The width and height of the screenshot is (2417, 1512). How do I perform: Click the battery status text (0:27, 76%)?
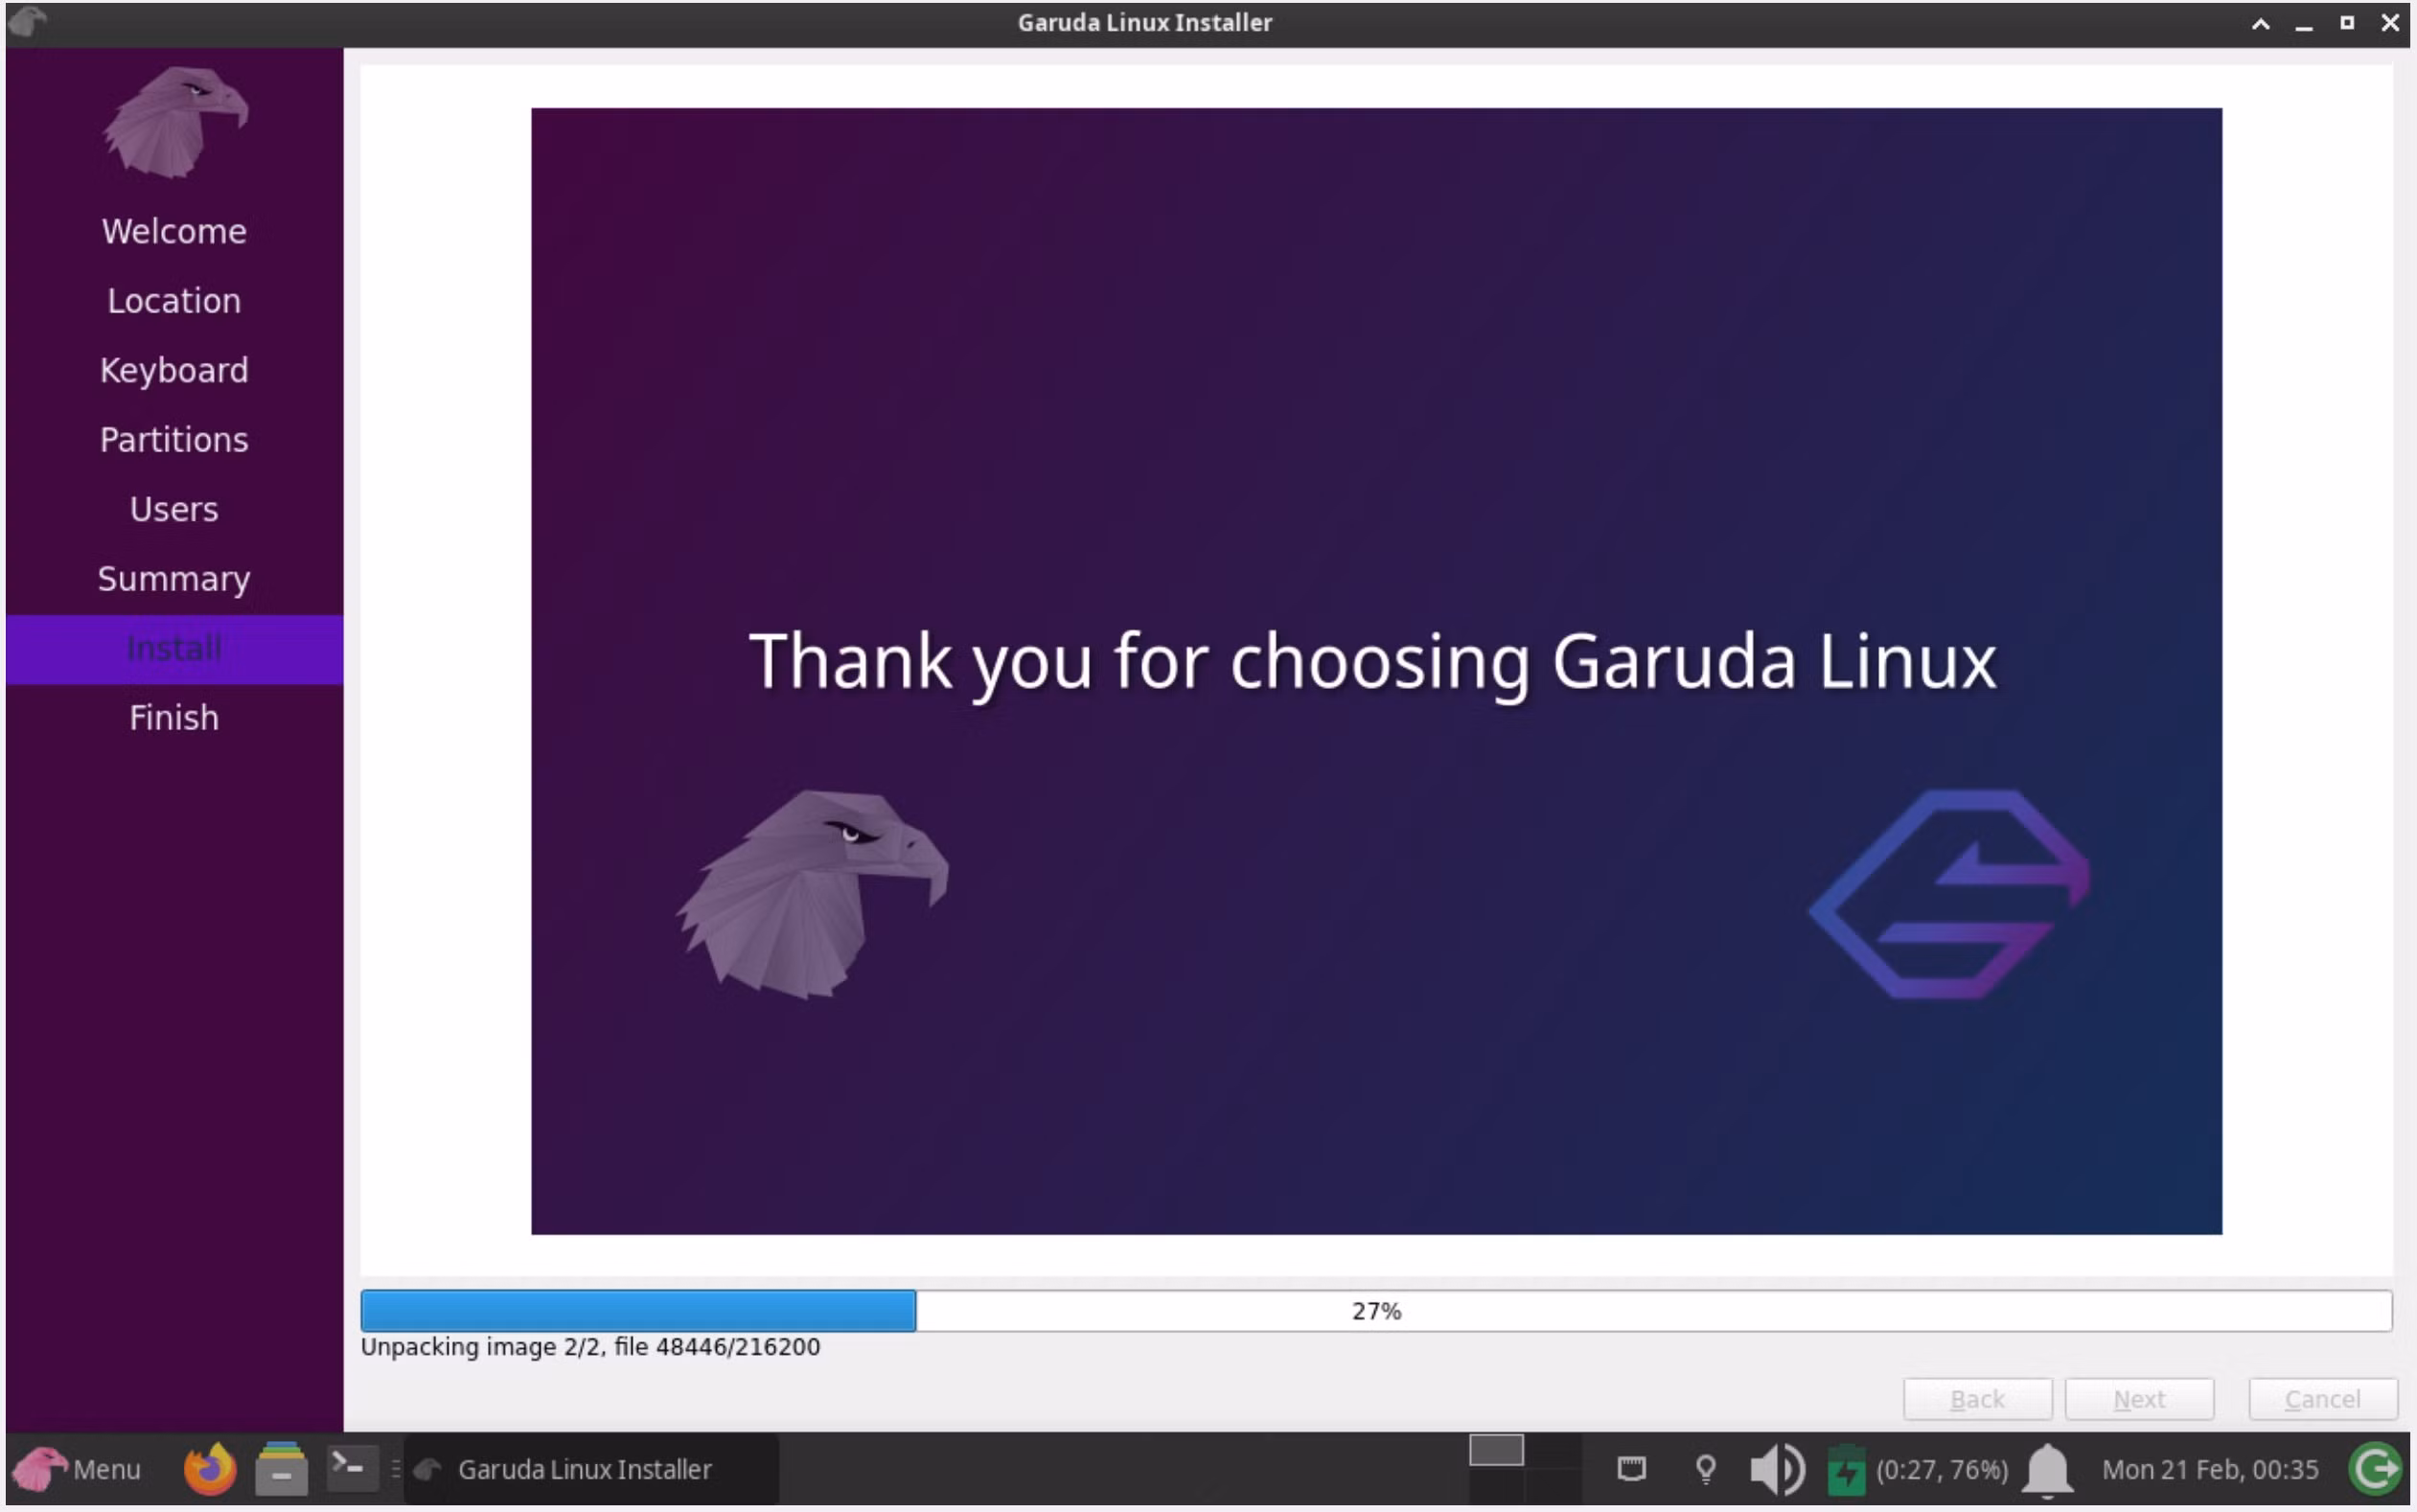pos(1941,1469)
